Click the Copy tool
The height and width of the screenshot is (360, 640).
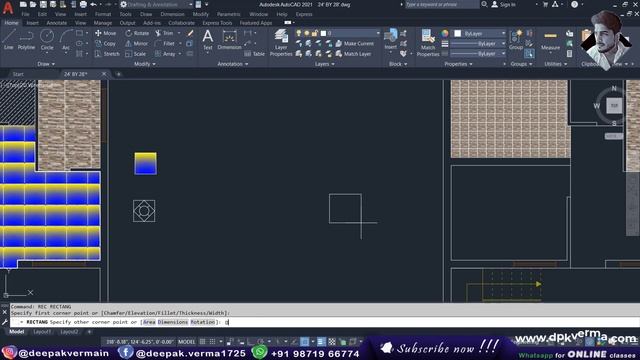[x=105, y=43]
